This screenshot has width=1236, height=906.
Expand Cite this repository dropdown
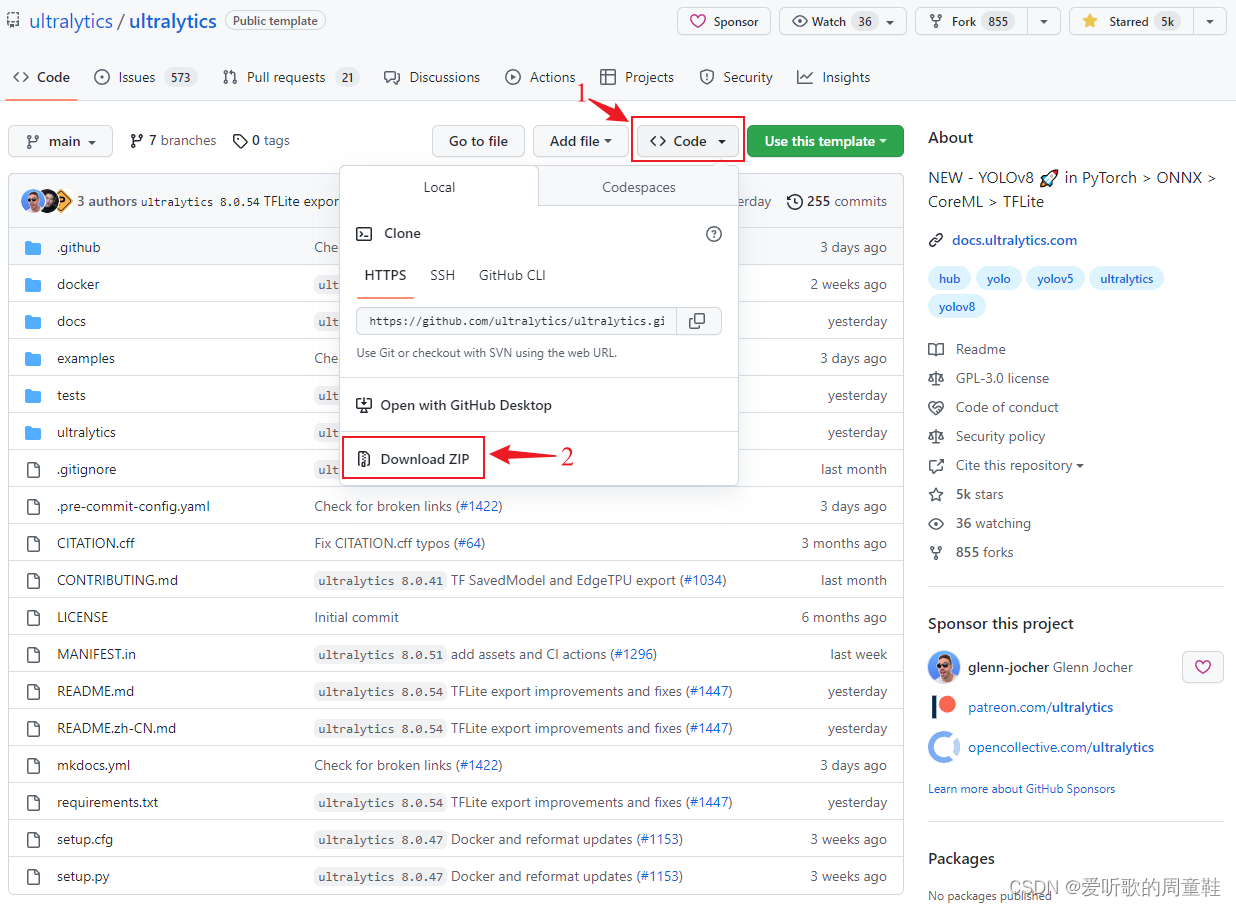(1019, 465)
